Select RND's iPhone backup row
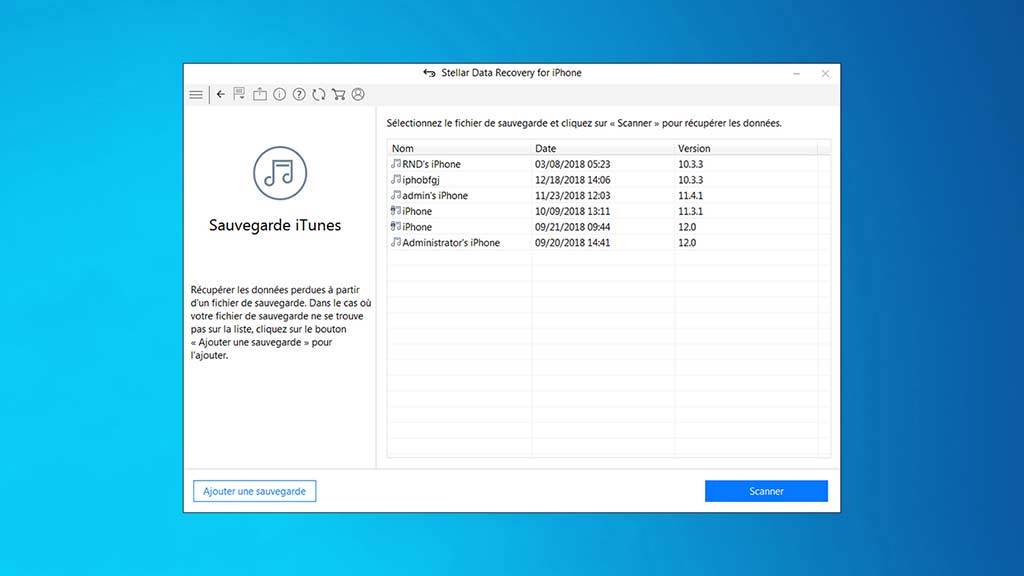 coord(431,164)
